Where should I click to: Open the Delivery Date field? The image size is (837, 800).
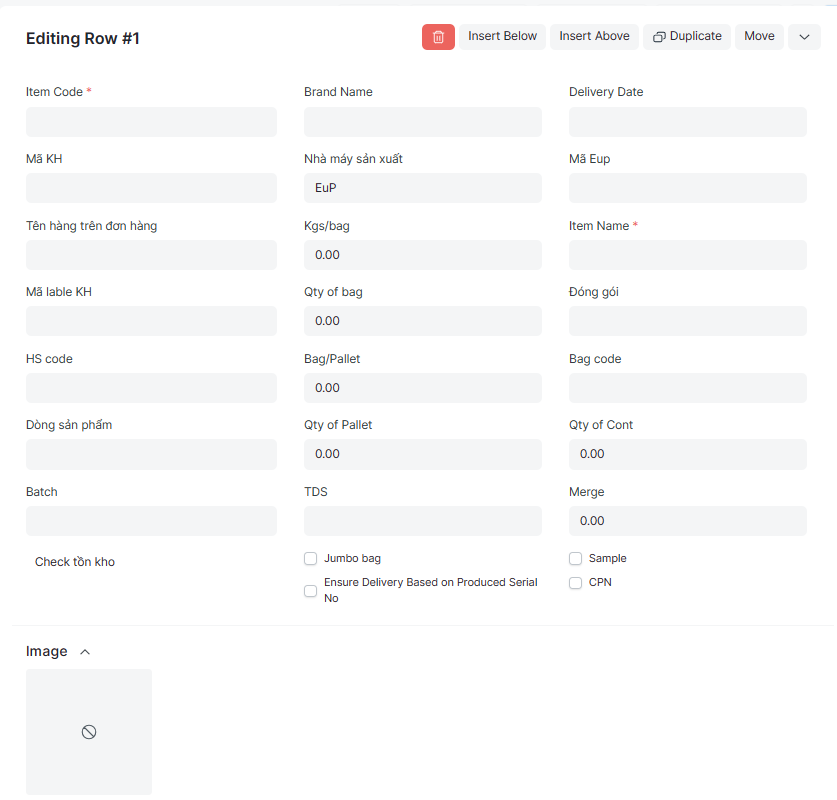(x=687, y=122)
